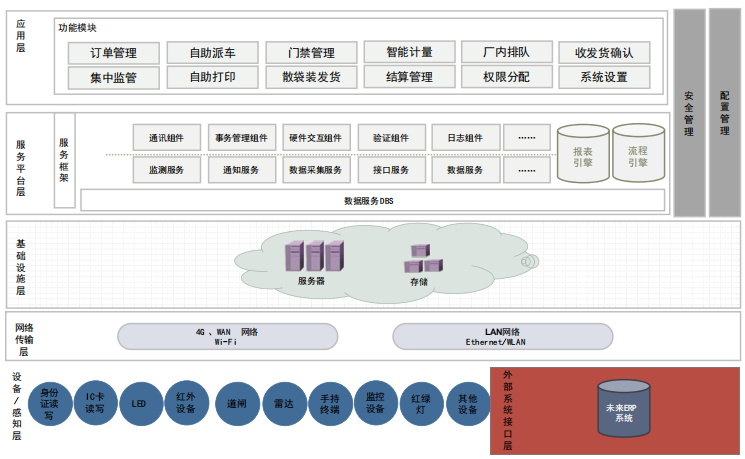745x459 pixels.
Task: Select the 报表引擎 cylinder
Action: pyautogui.click(x=582, y=154)
